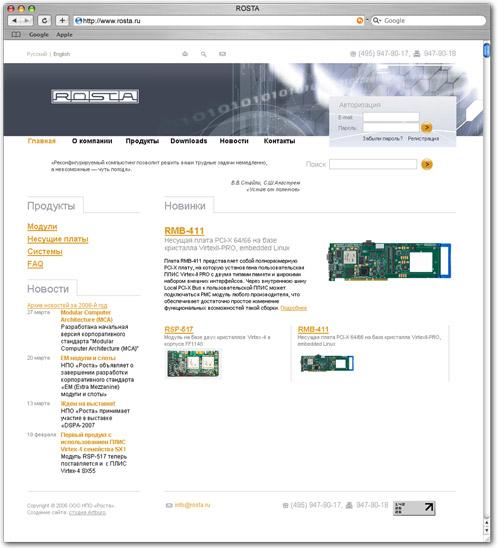Click the scrollbar down arrow
Viewport: 498px width, 548px height.
[486, 530]
